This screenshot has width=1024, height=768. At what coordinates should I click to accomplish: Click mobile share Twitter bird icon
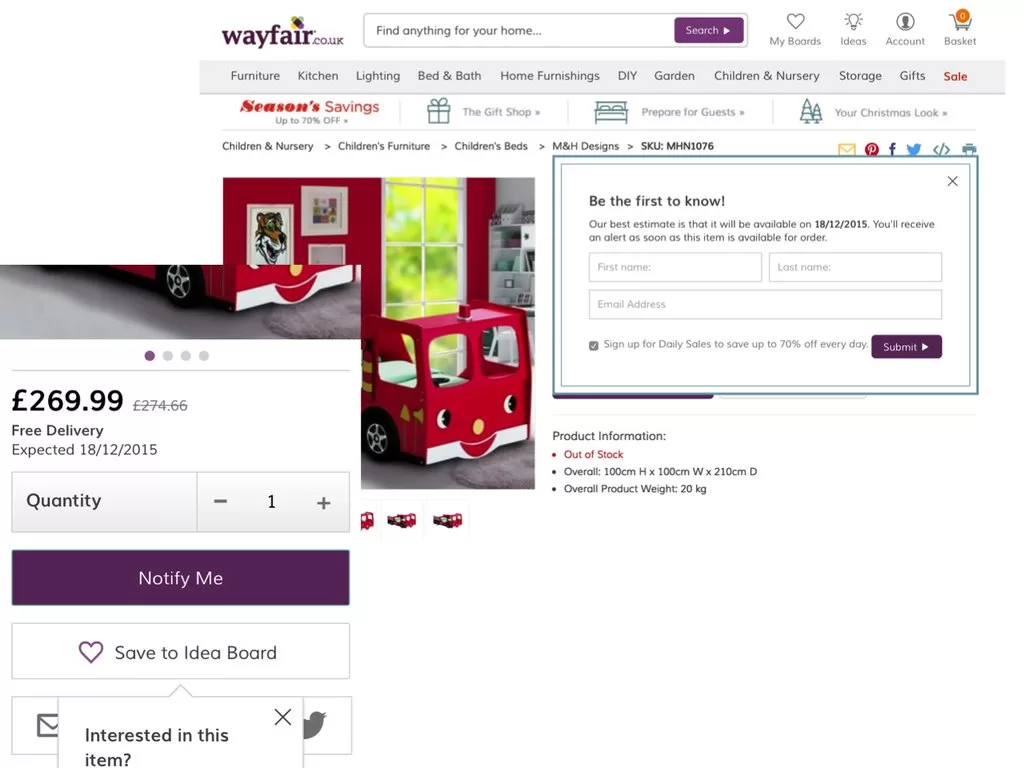point(315,724)
